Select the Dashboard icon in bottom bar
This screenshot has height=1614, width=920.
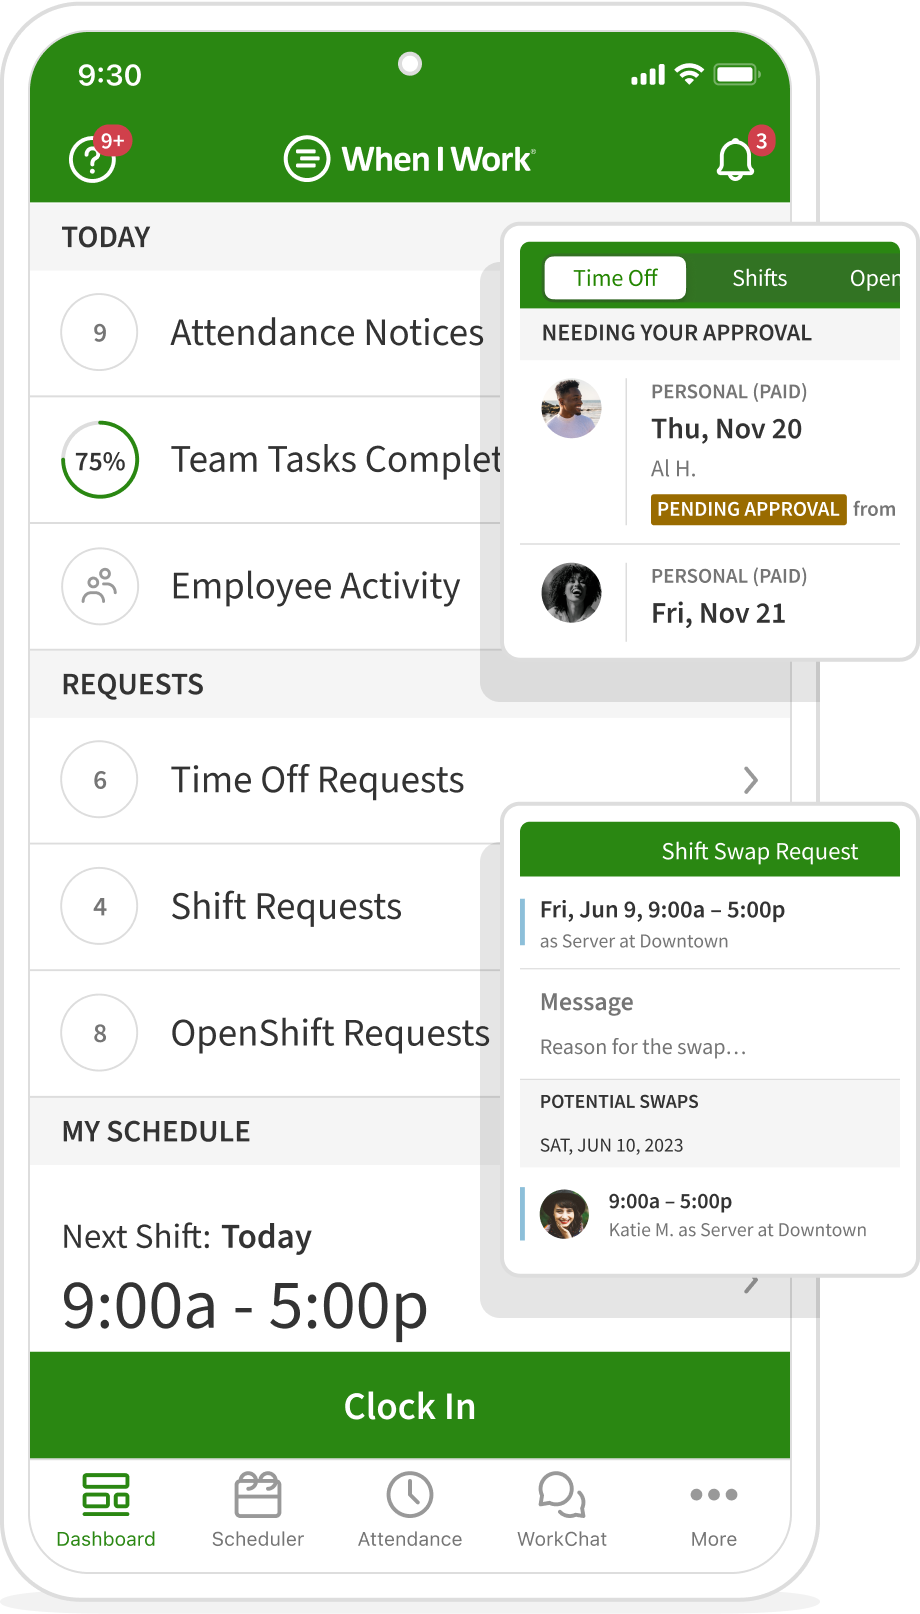click(x=106, y=1495)
